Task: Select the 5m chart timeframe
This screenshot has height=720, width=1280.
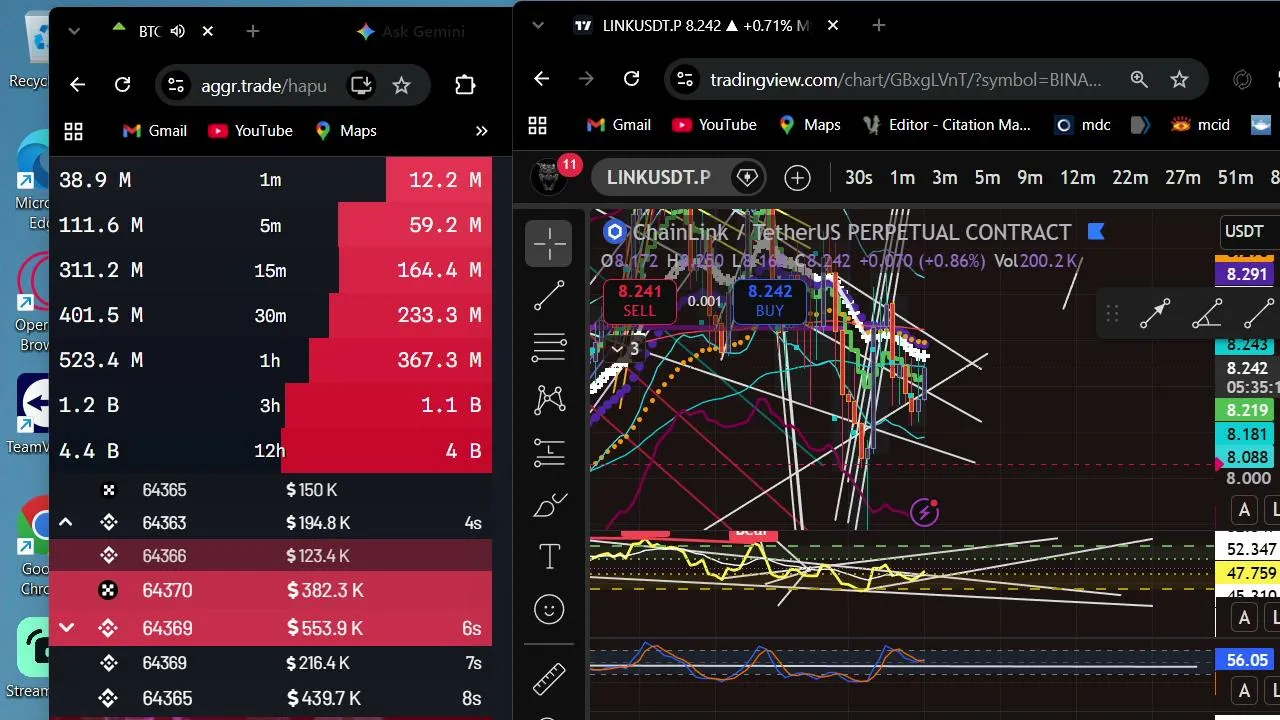Action: pyautogui.click(x=987, y=177)
